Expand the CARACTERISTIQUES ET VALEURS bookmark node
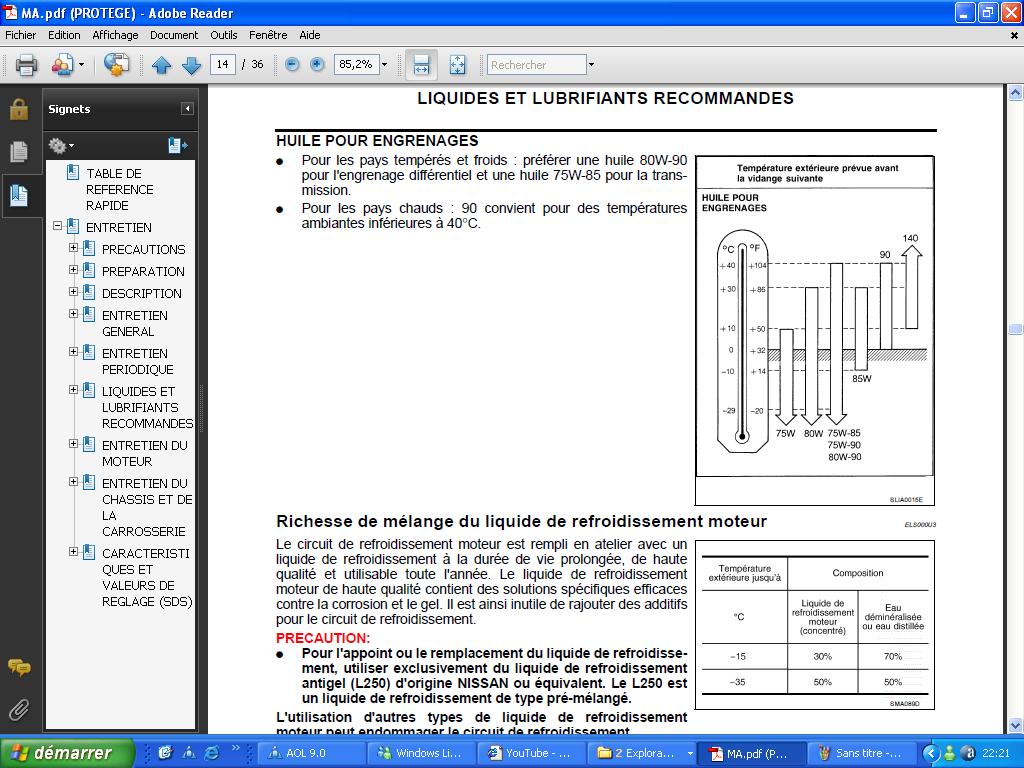This screenshot has height=768, width=1024. (73, 552)
